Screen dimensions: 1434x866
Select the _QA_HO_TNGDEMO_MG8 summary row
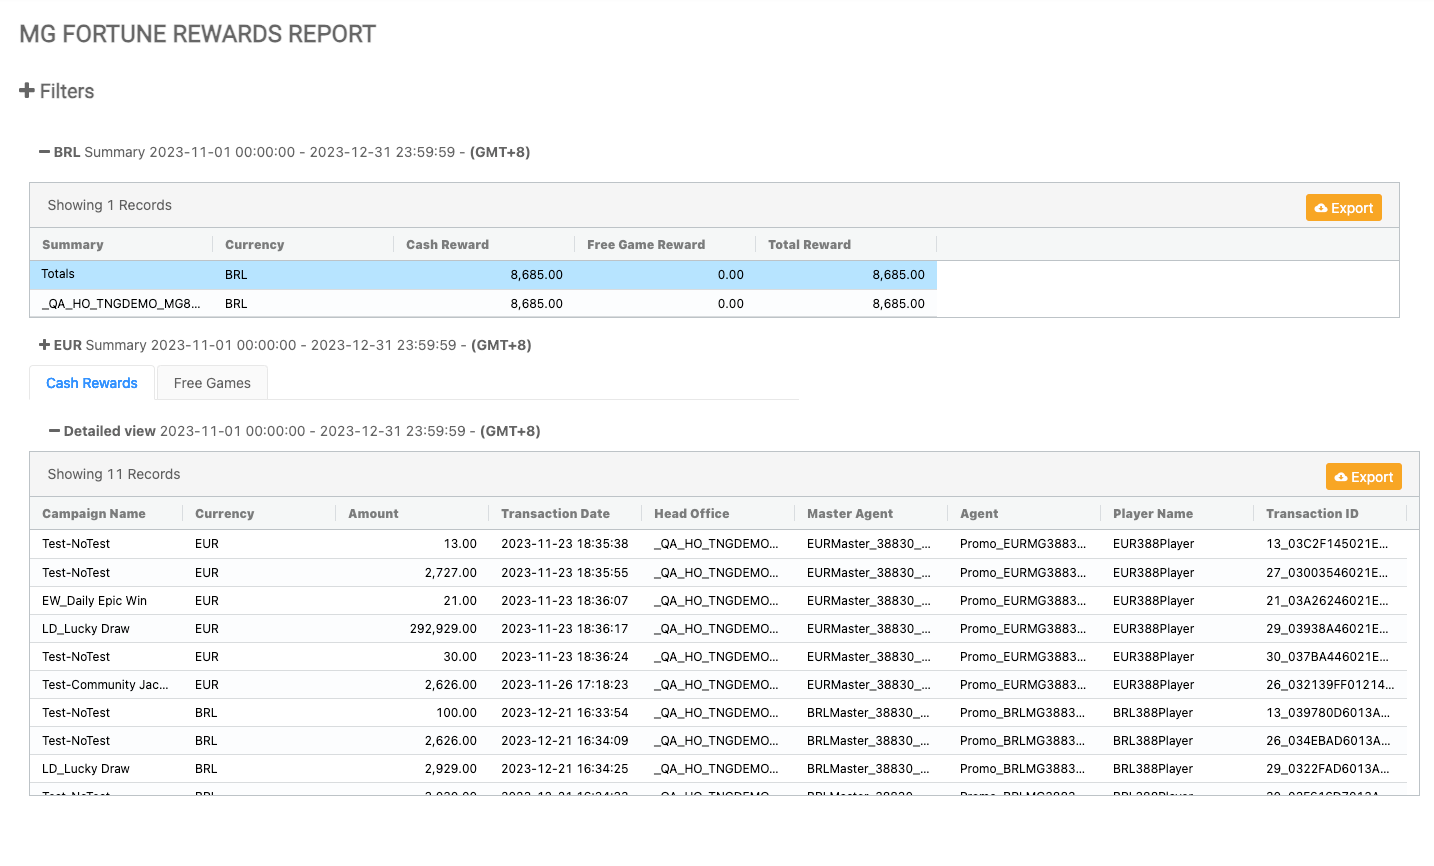[483, 304]
